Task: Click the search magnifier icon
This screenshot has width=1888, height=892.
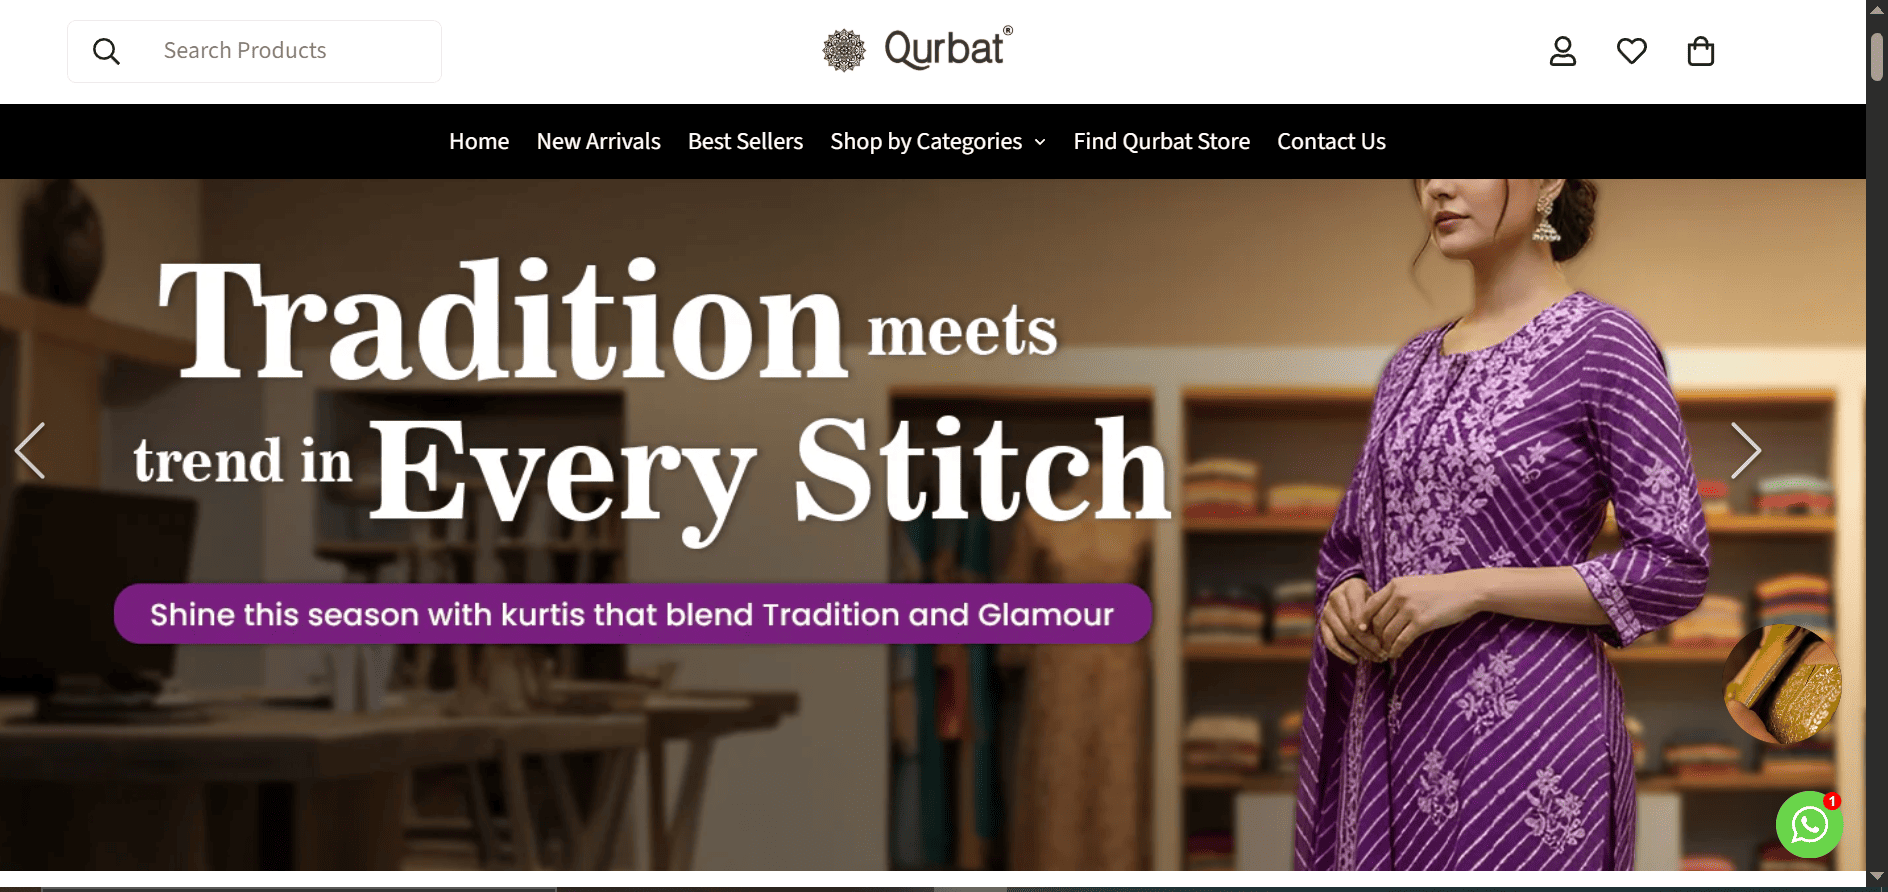Action: (x=106, y=51)
